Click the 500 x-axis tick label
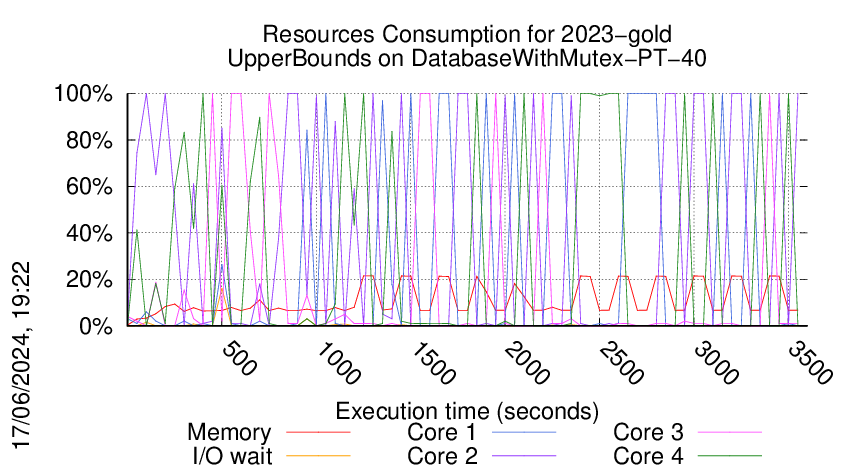Viewport: 850px width, 475px height. point(239,358)
